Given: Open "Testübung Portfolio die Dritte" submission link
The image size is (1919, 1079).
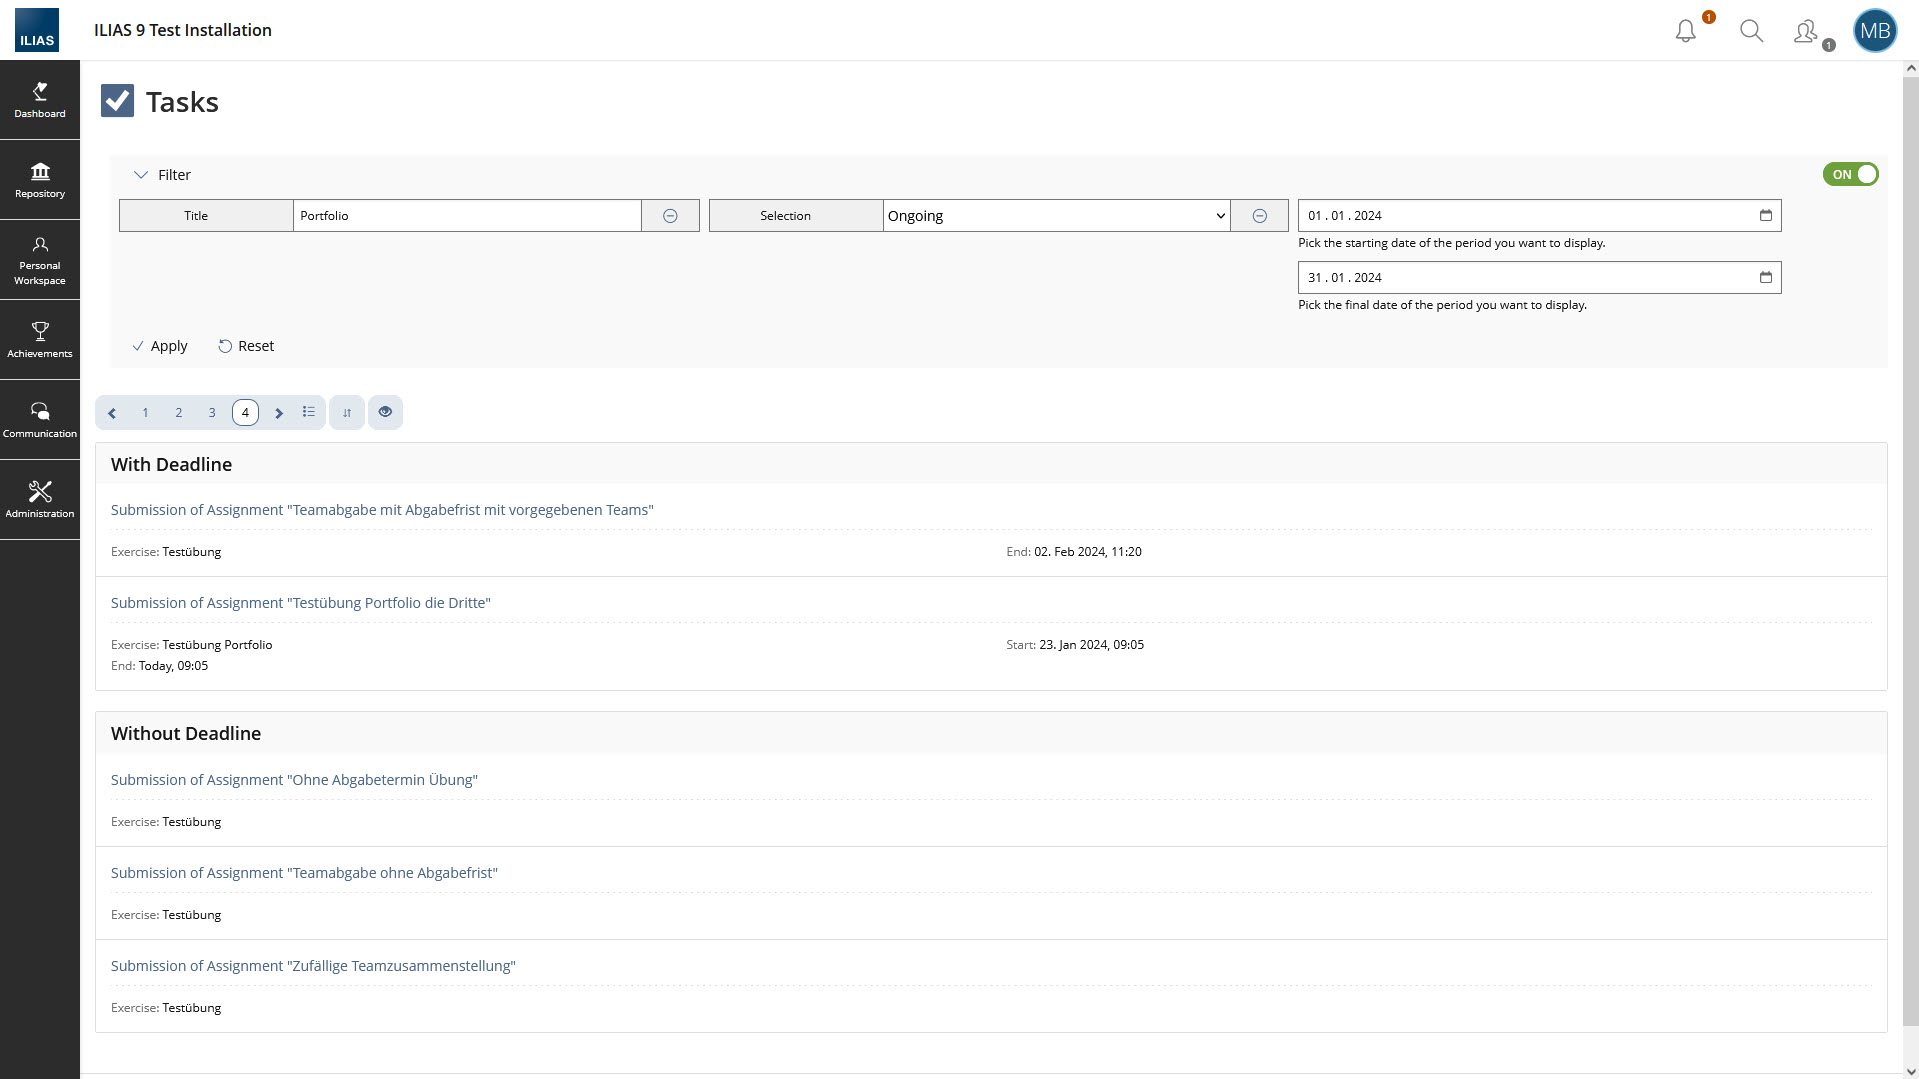Looking at the screenshot, I should coord(300,603).
